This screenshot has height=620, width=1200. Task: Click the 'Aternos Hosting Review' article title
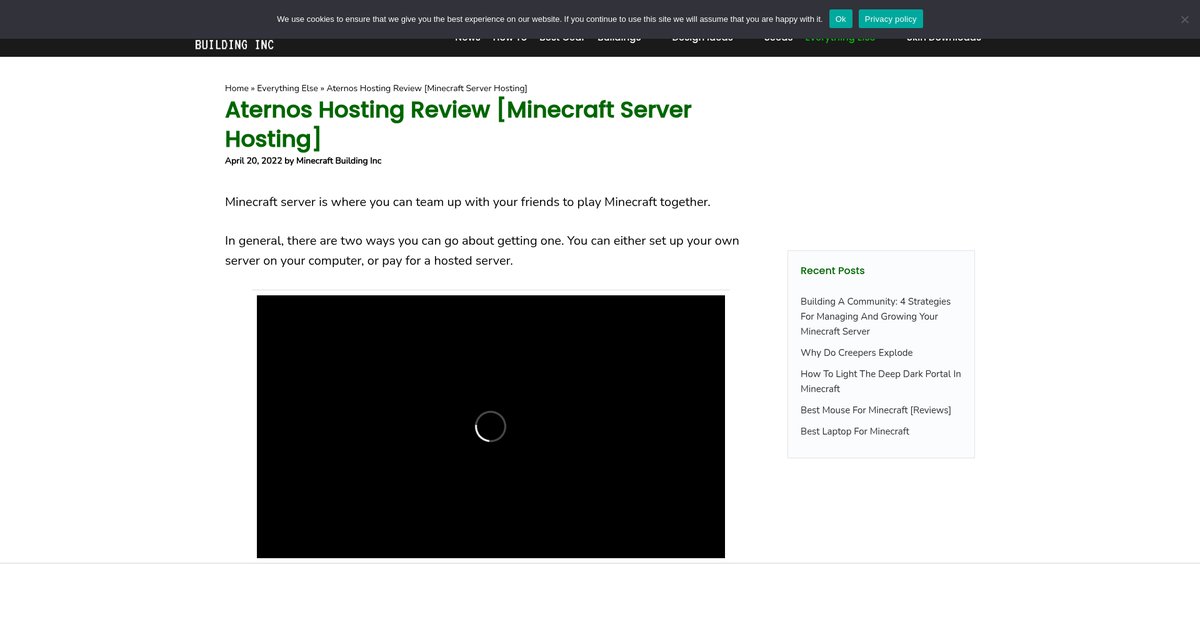tap(458, 124)
